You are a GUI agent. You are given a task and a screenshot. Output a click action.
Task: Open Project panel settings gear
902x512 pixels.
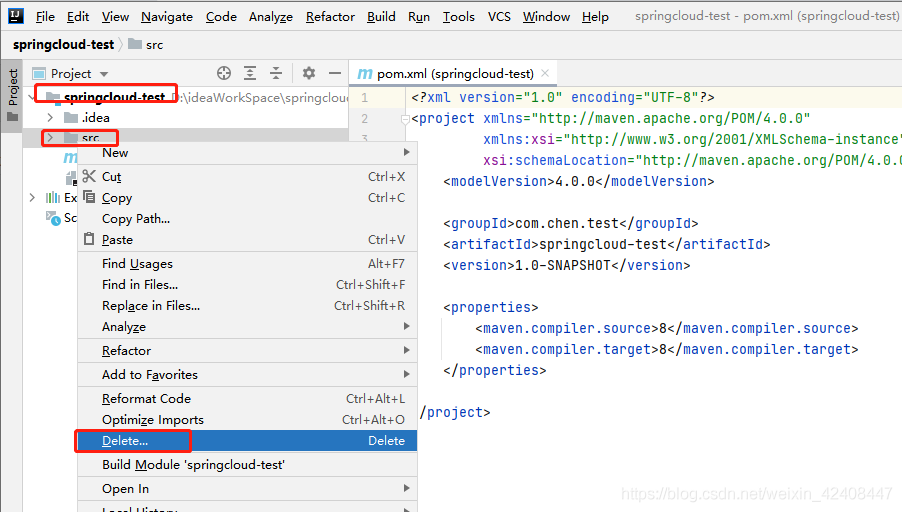tap(309, 73)
